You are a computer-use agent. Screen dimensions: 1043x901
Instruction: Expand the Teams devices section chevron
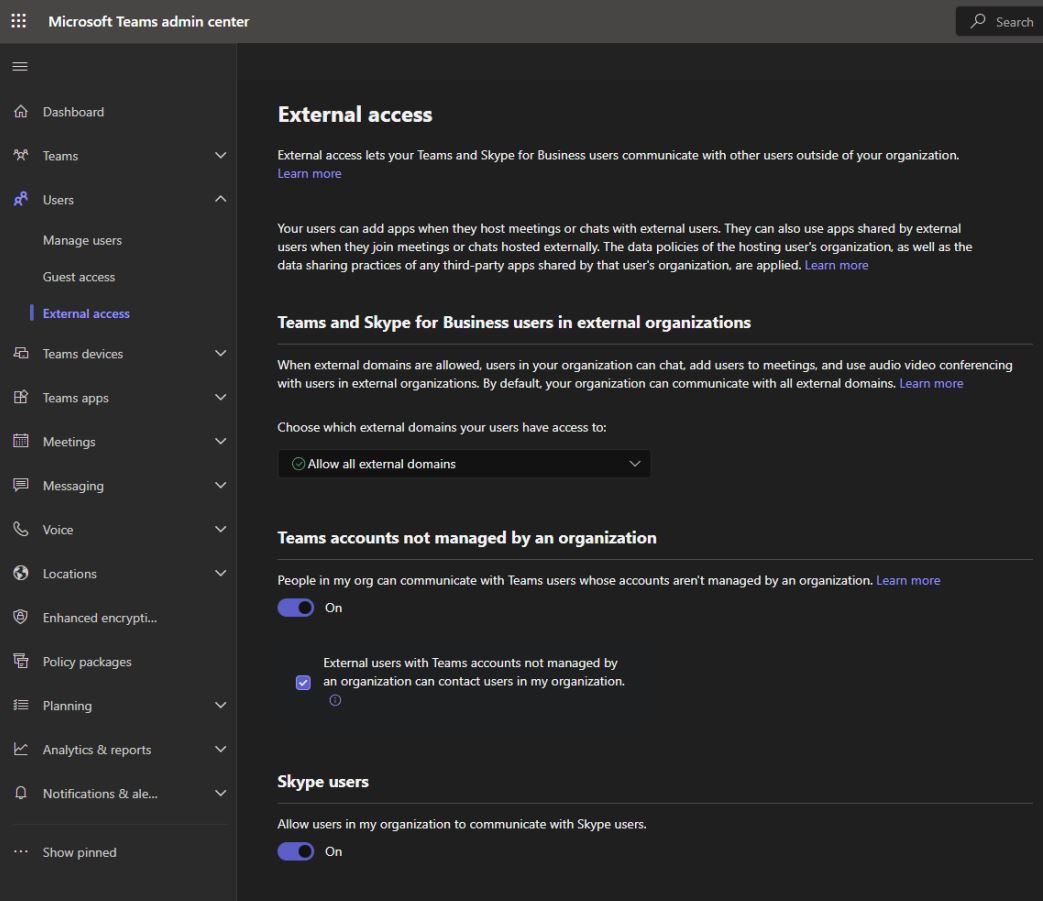point(221,353)
